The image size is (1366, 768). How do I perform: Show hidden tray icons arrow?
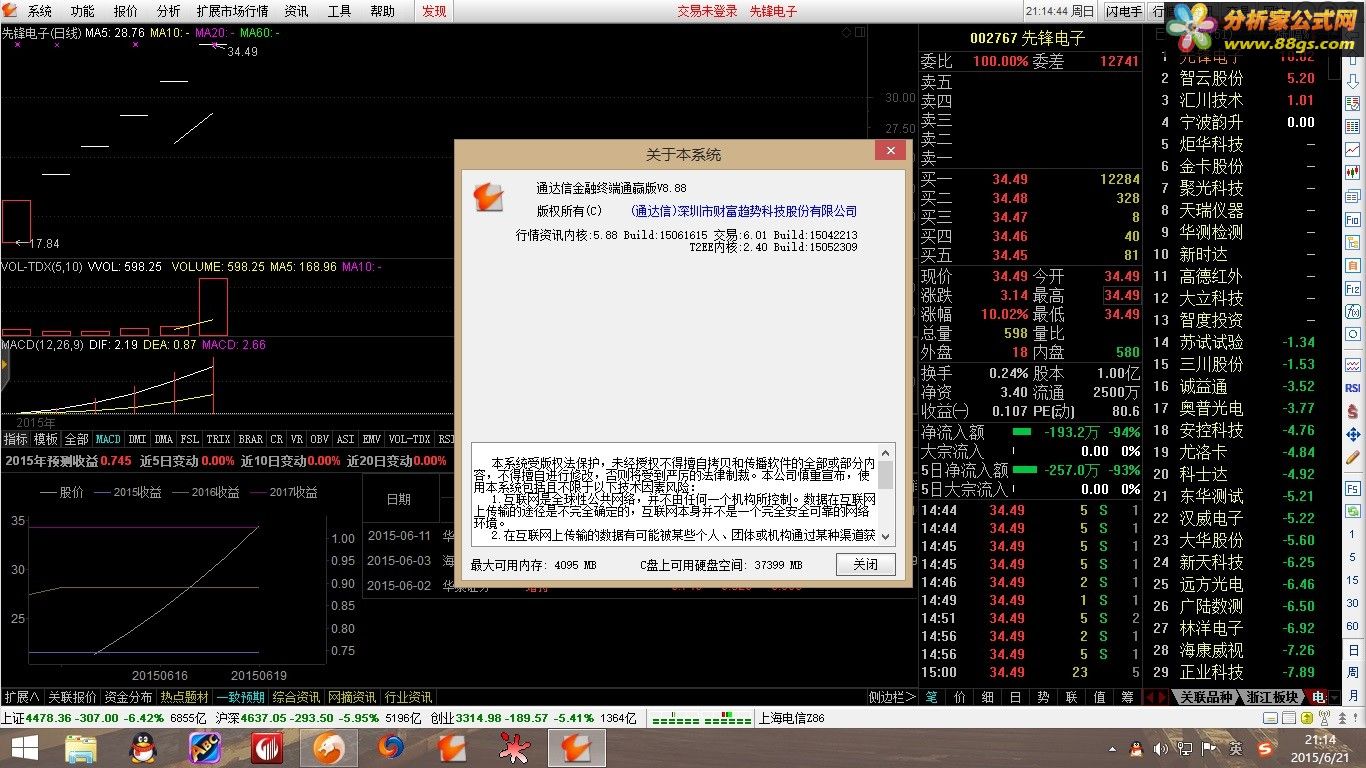click(1112, 749)
